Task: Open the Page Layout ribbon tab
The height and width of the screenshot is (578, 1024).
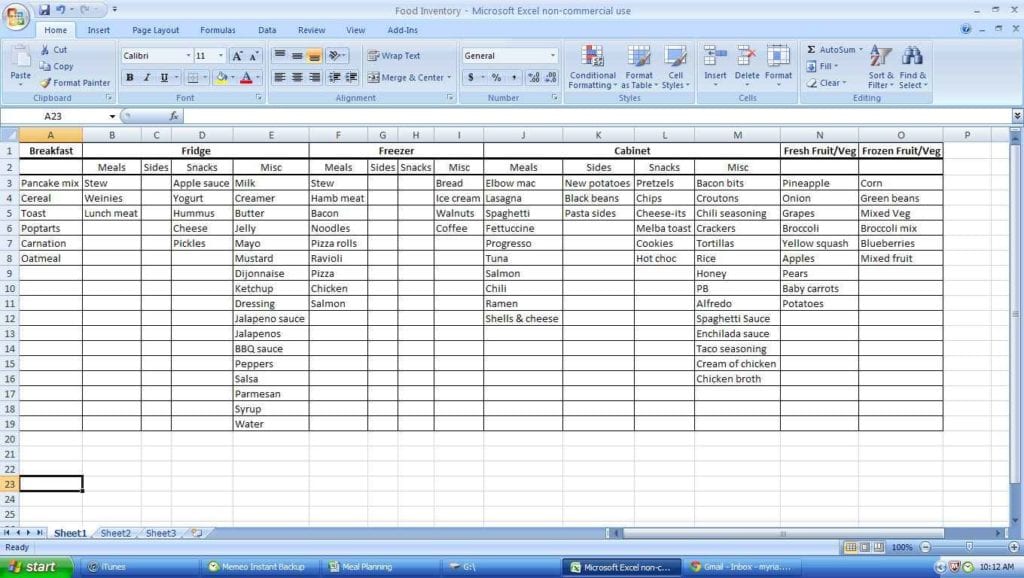Action: pyautogui.click(x=155, y=30)
